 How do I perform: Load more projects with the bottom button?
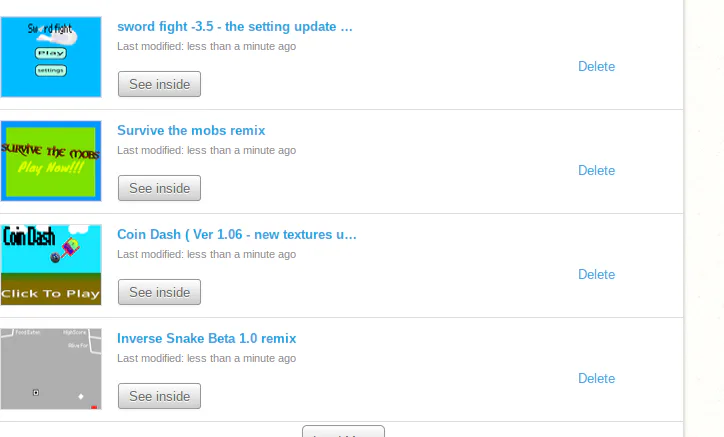pyautogui.click(x=343, y=431)
